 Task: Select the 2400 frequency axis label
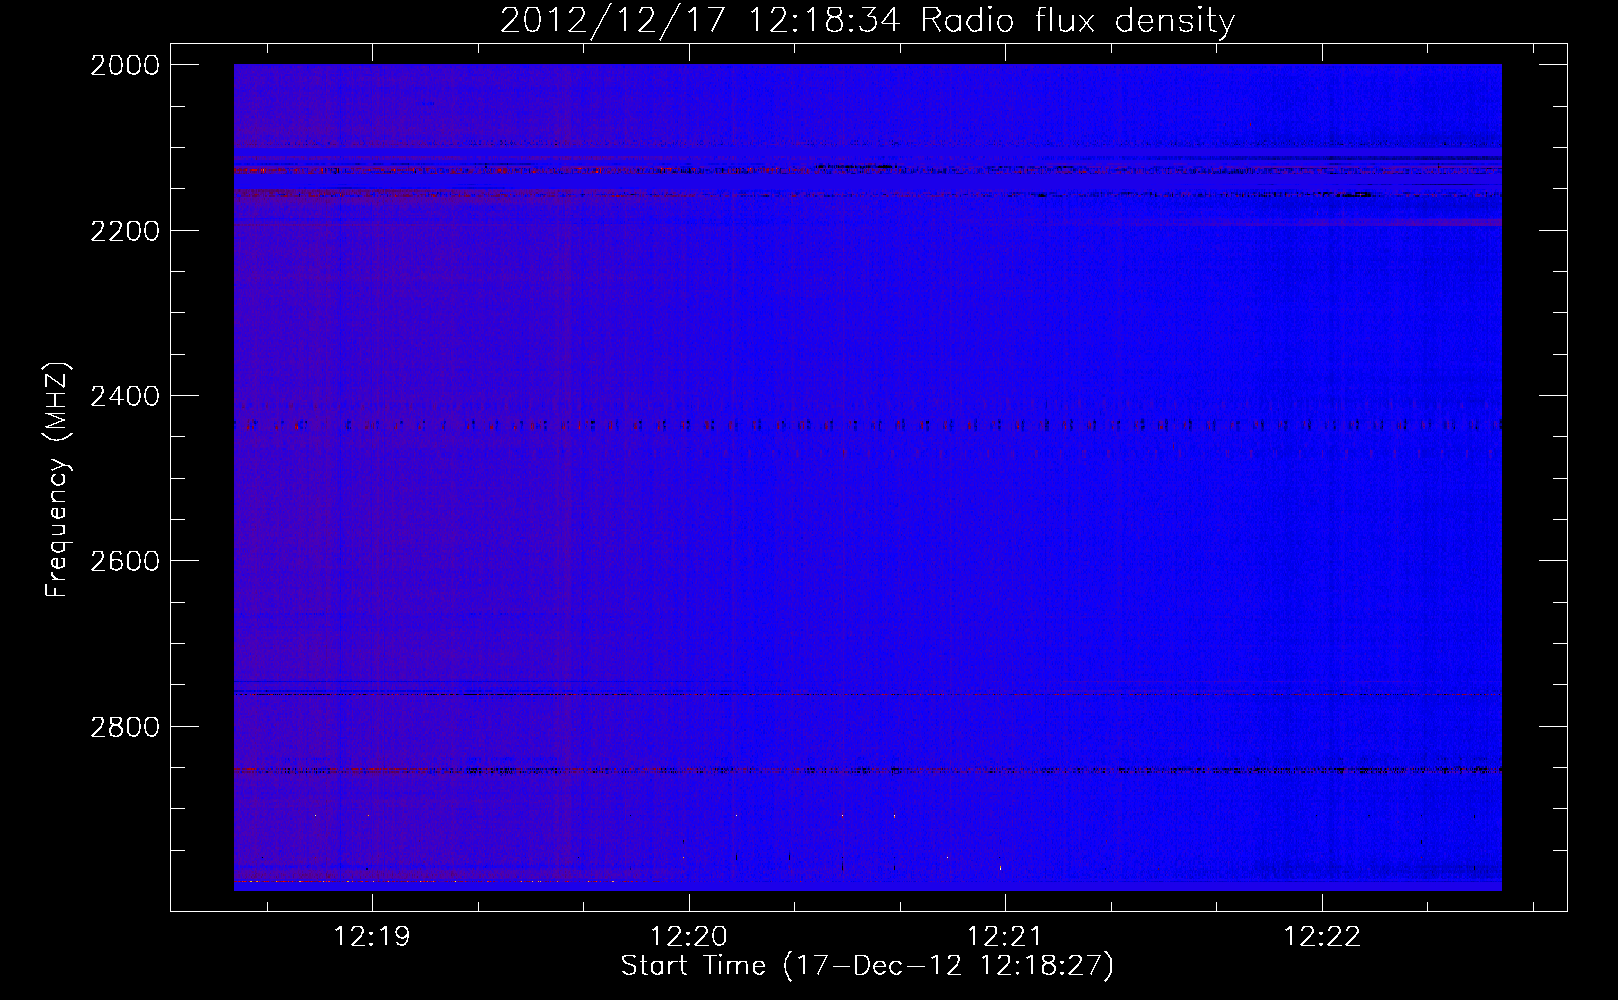(125, 396)
